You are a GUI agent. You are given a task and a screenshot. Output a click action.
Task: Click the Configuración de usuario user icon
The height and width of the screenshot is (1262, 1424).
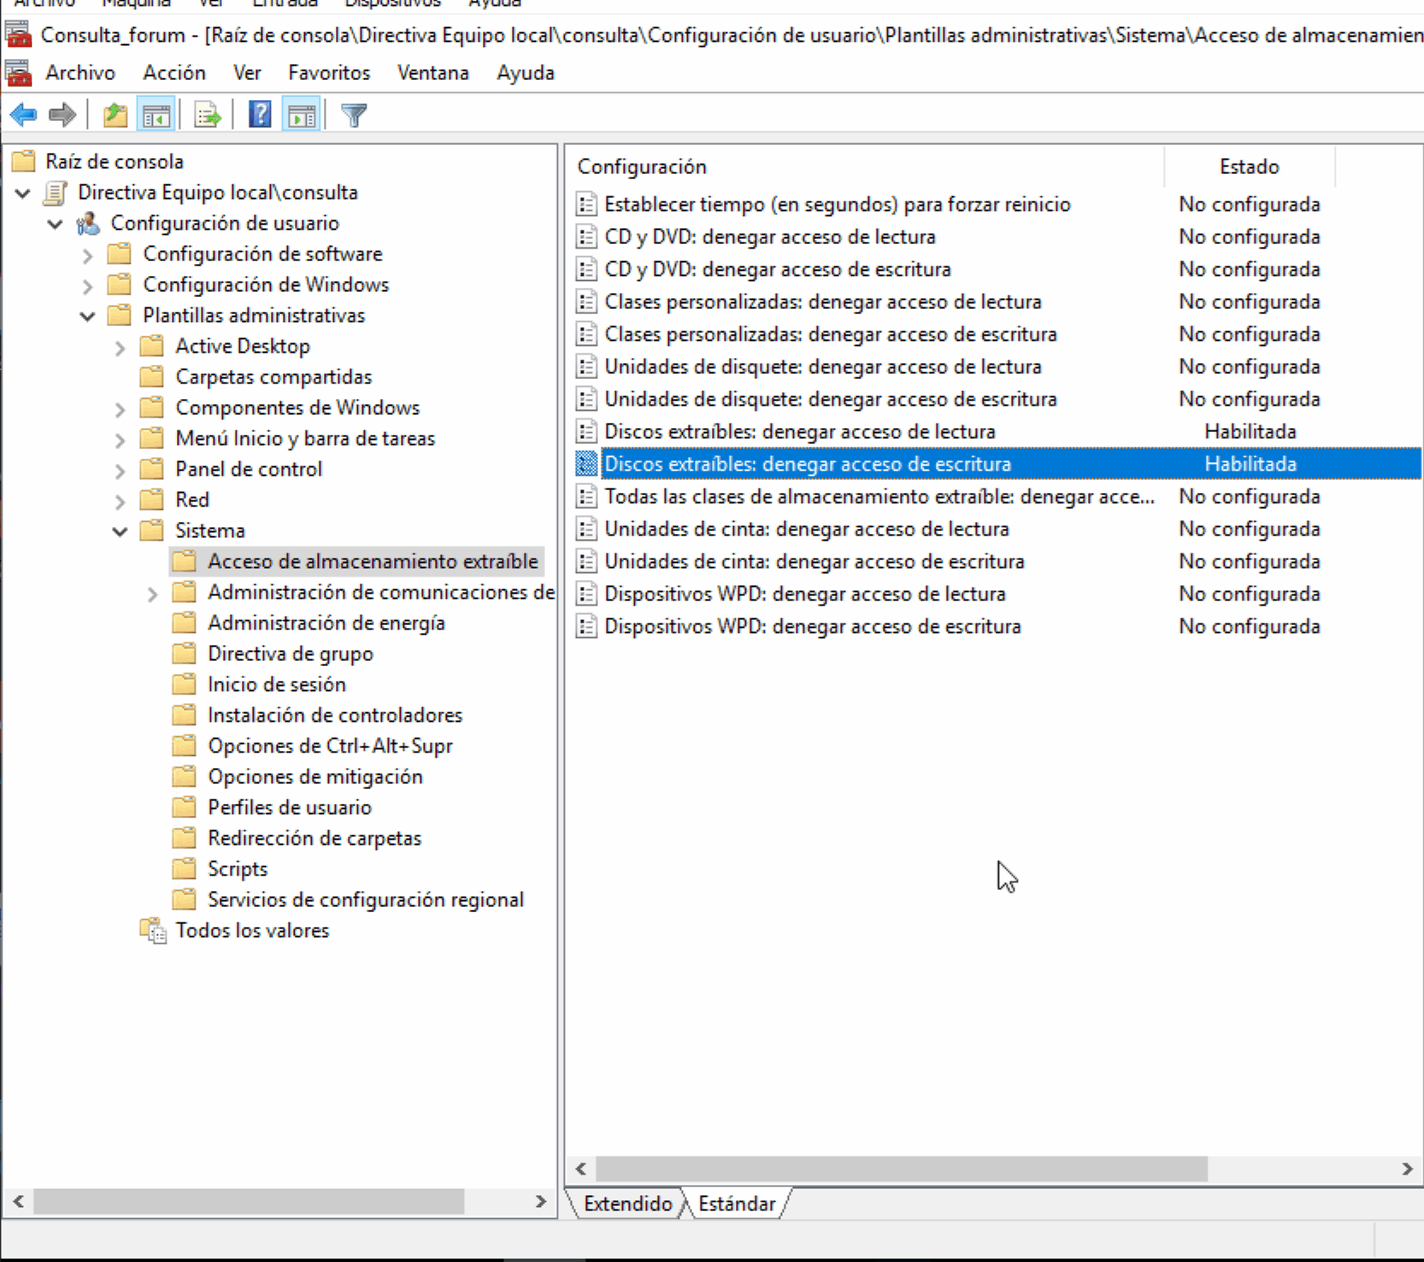click(x=88, y=223)
